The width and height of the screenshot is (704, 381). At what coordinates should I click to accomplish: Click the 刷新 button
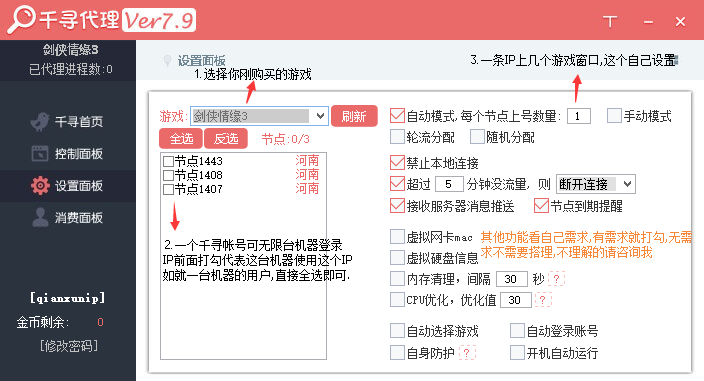pyautogui.click(x=354, y=116)
